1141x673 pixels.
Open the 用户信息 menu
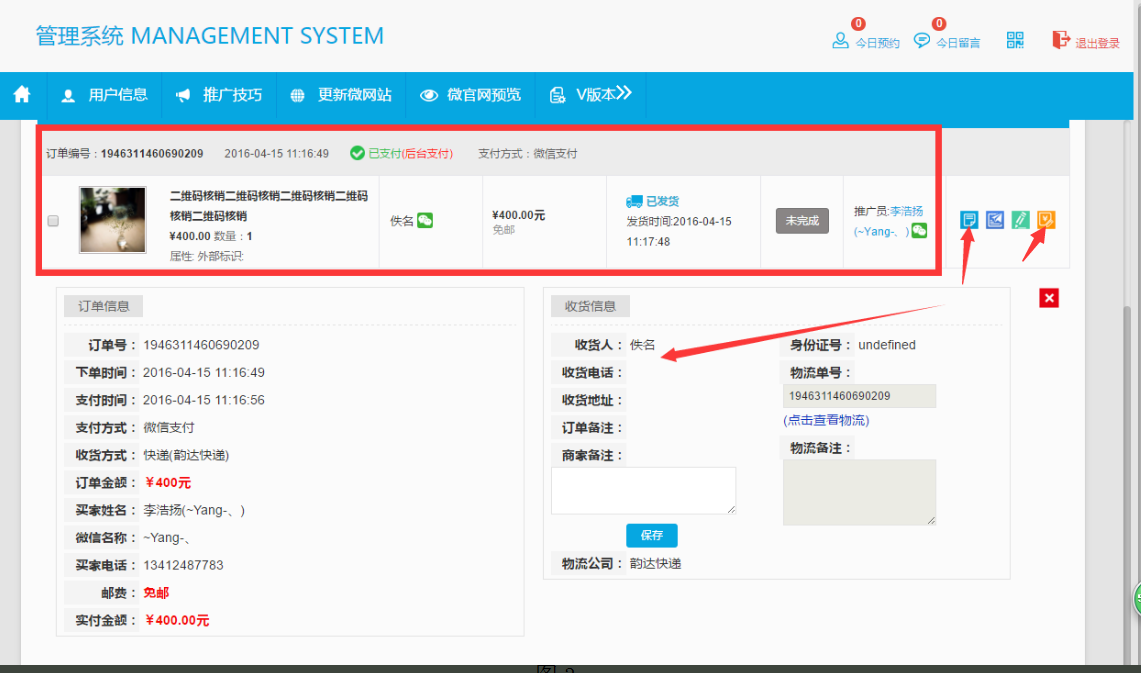pyautogui.click(x=105, y=95)
